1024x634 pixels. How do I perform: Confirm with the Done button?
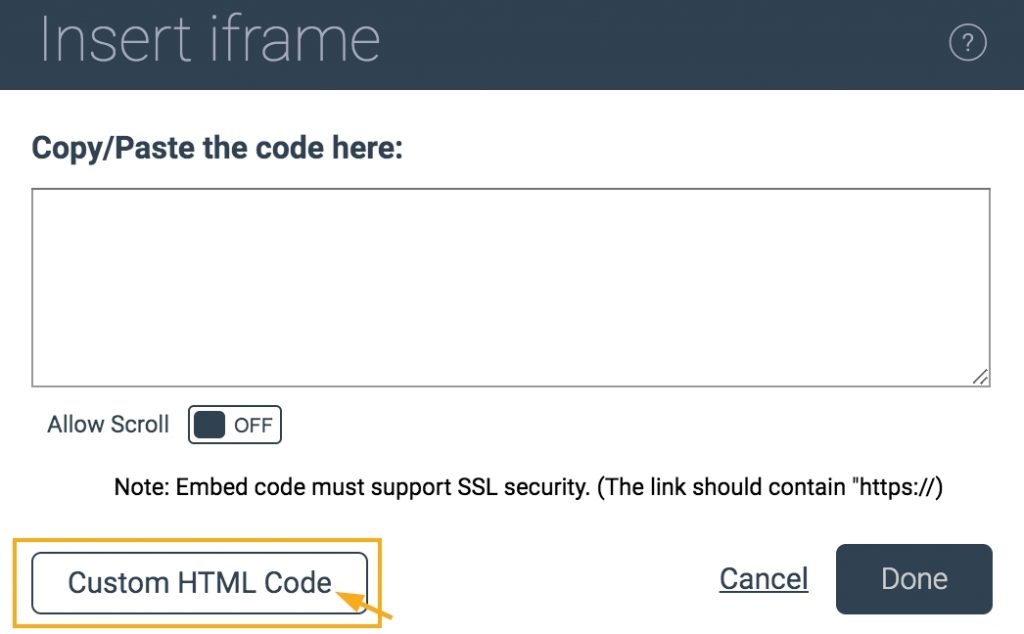(x=913, y=578)
